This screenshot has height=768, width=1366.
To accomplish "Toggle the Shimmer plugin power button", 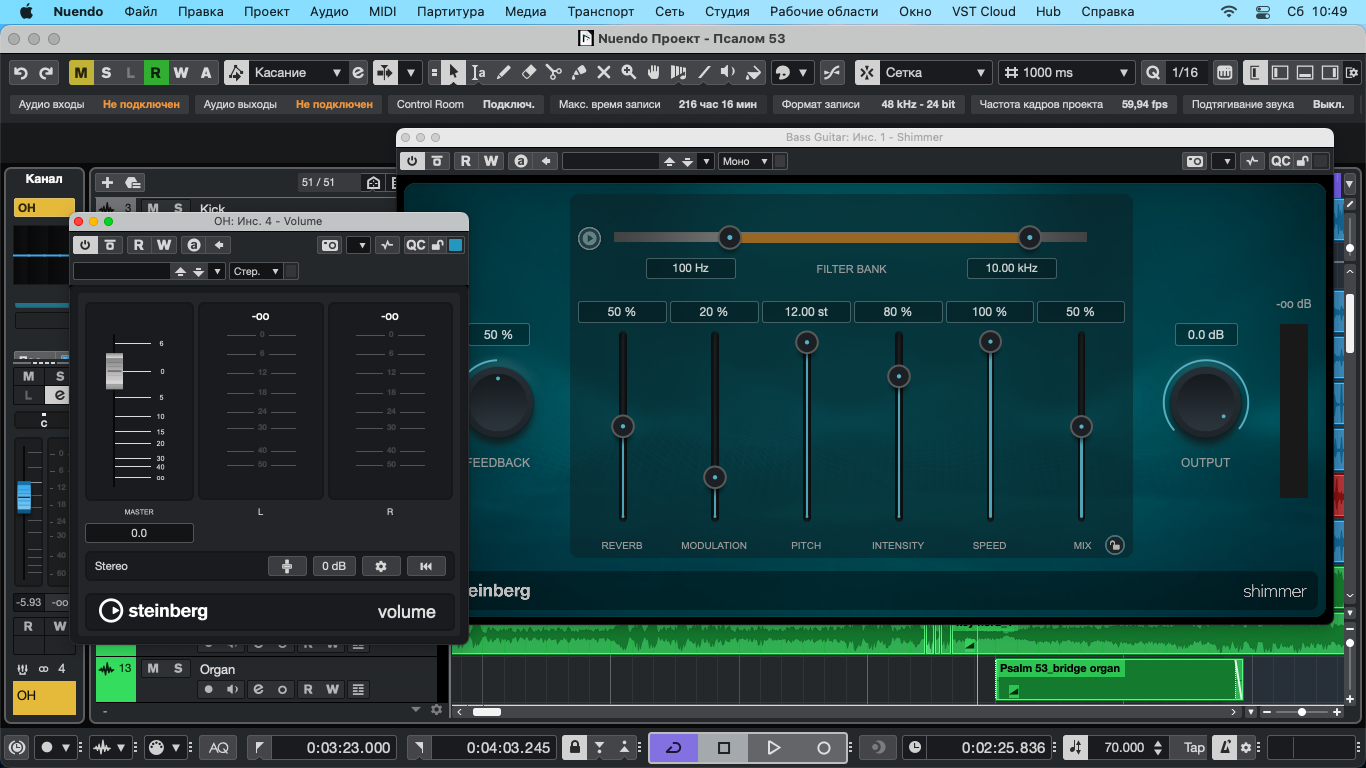I will pos(412,161).
